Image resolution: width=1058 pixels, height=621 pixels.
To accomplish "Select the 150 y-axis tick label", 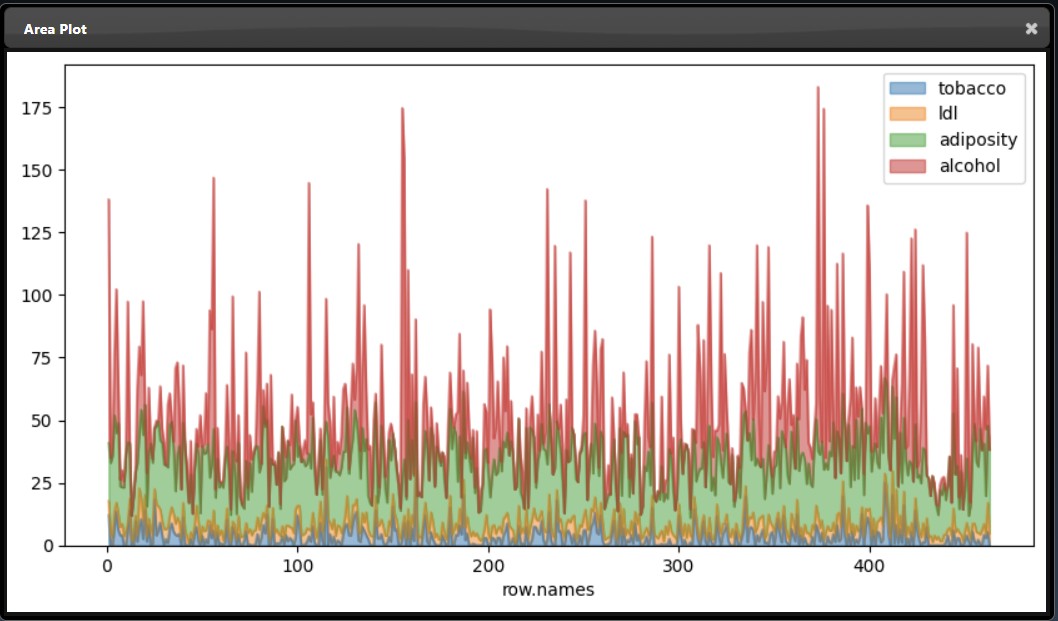I will click(x=40, y=171).
